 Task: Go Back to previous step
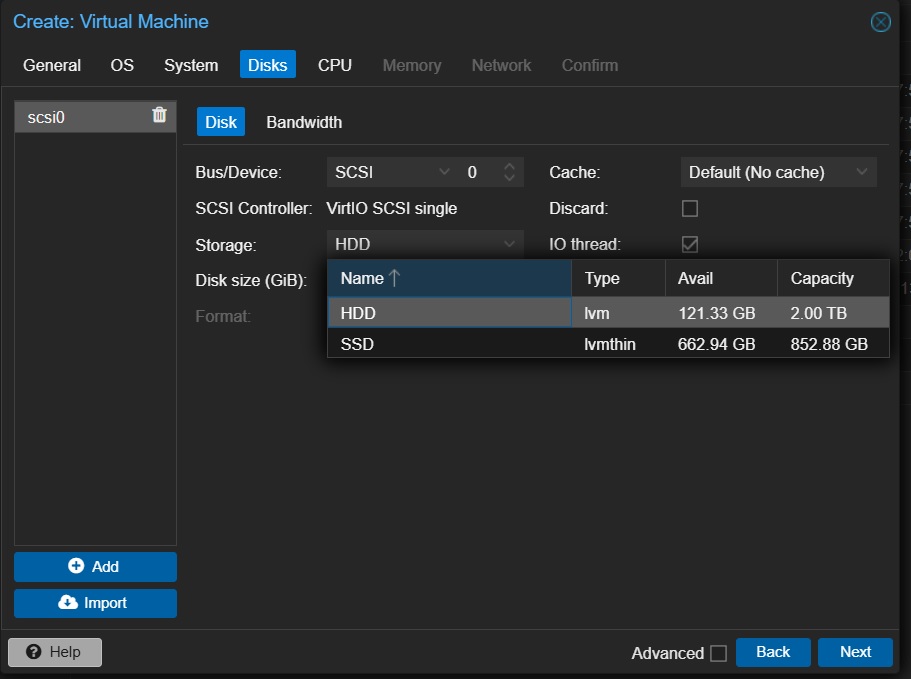click(773, 652)
